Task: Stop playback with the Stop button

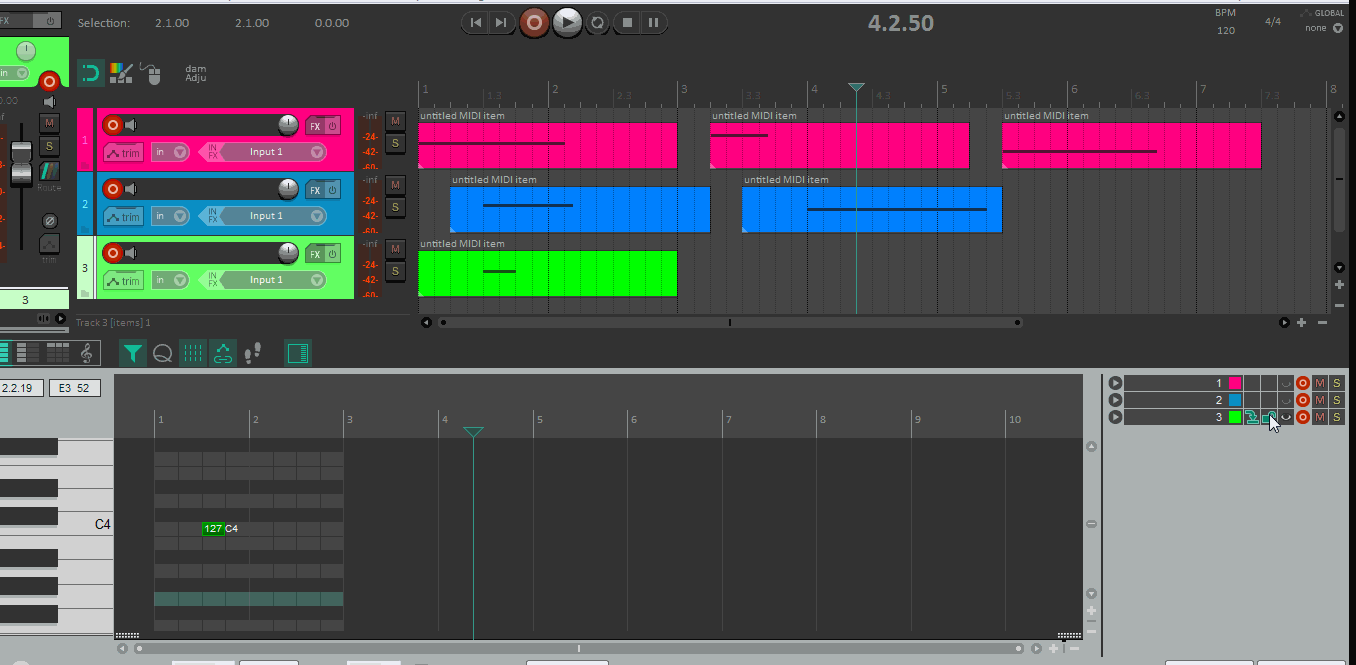Action: tap(627, 22)
